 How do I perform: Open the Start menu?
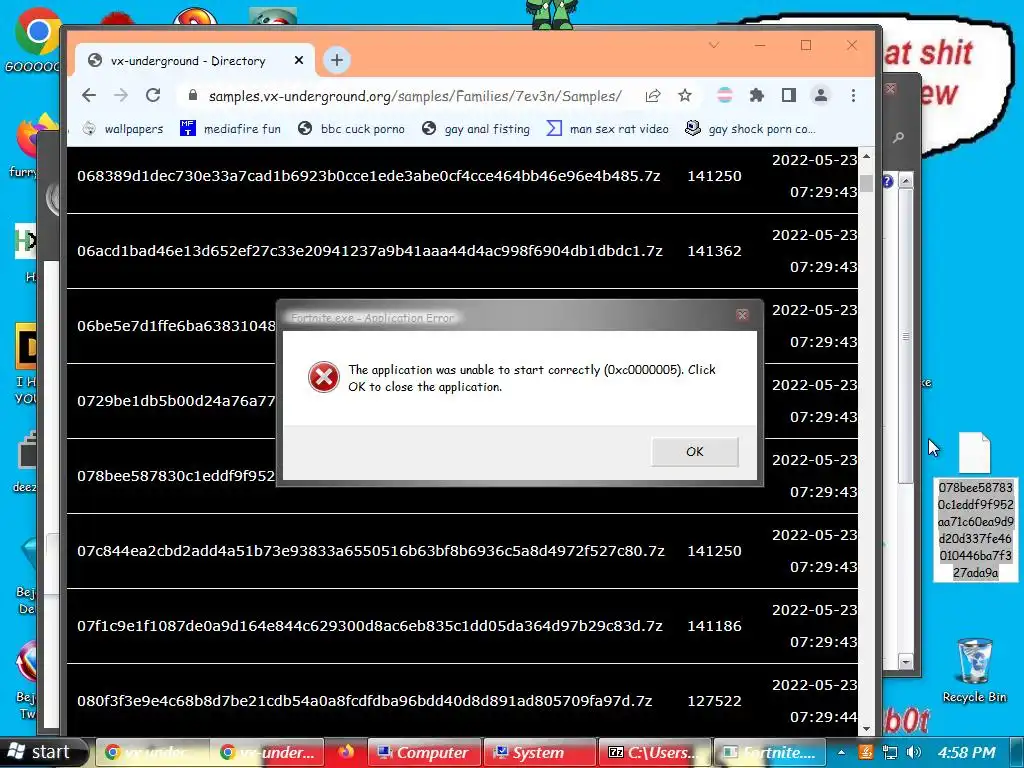click(42, 752)
